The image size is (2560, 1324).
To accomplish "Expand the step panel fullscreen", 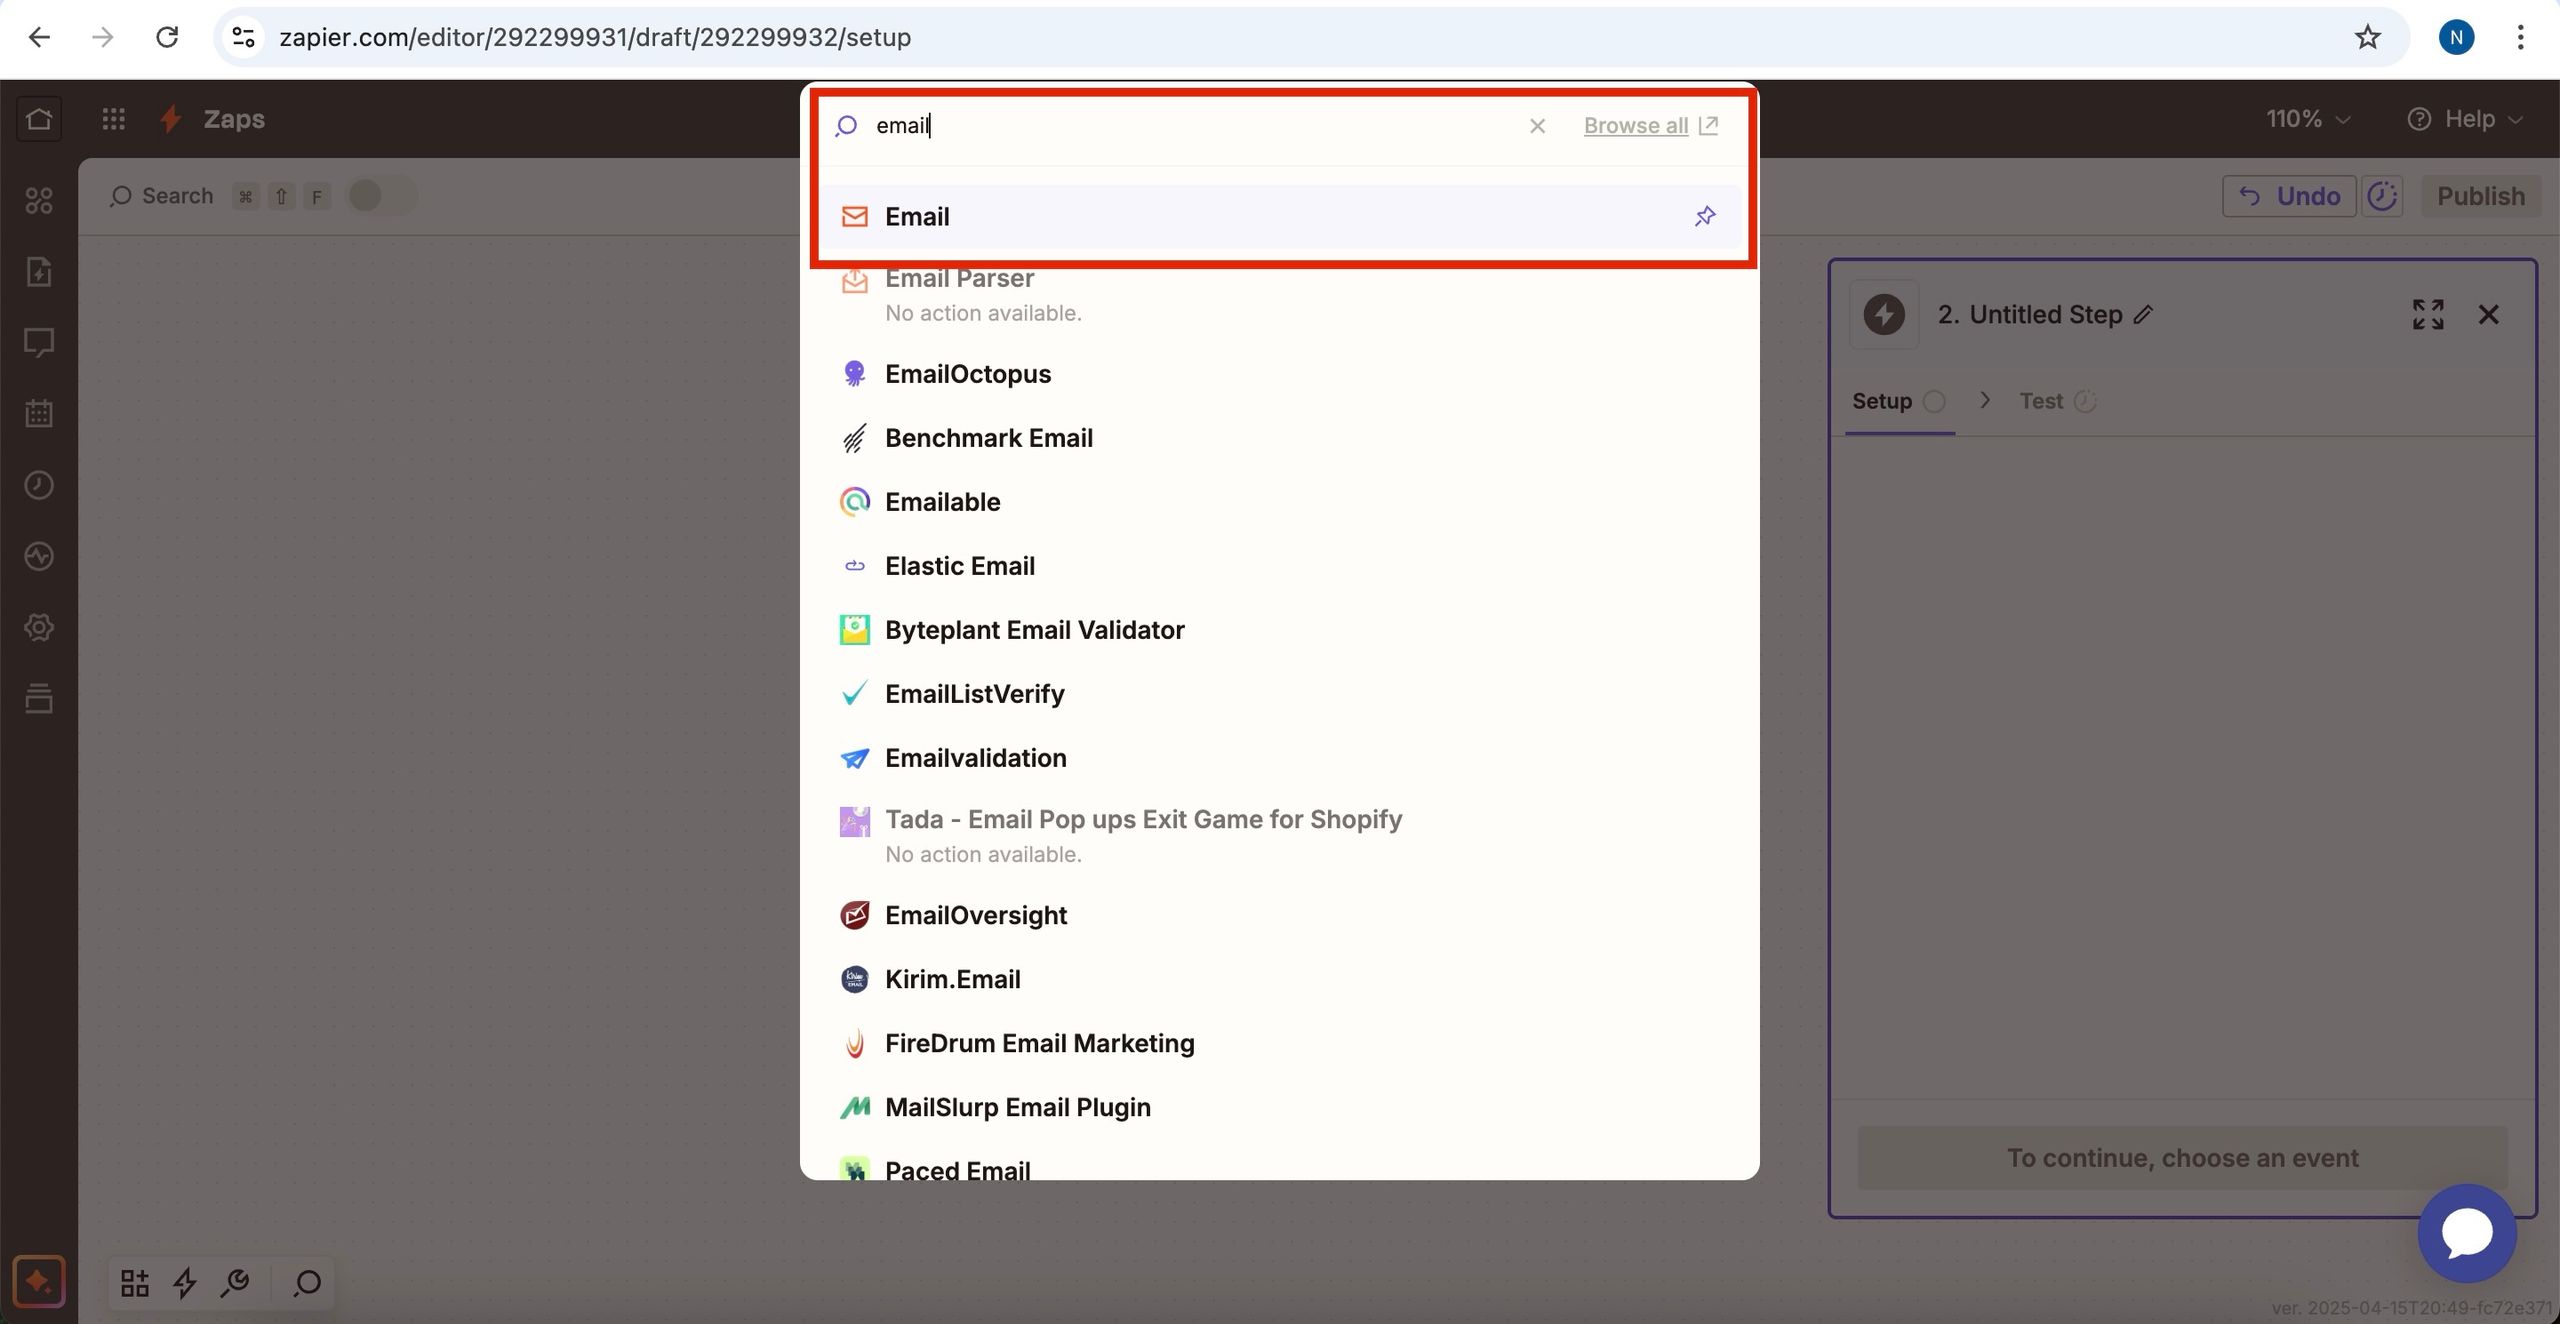I will 2428,315.
